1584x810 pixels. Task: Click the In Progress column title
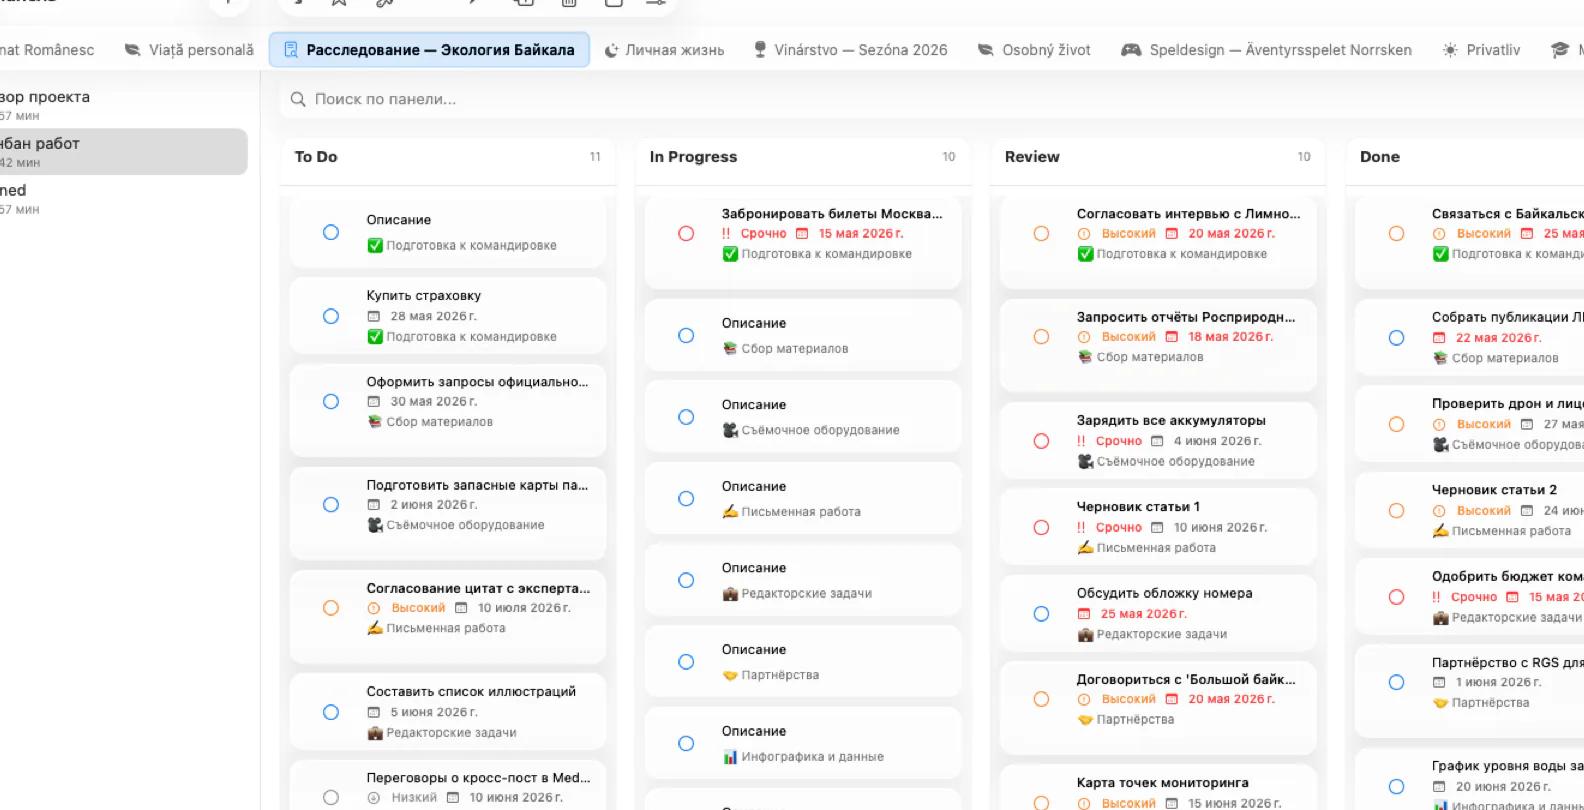(x=693, y=157)
